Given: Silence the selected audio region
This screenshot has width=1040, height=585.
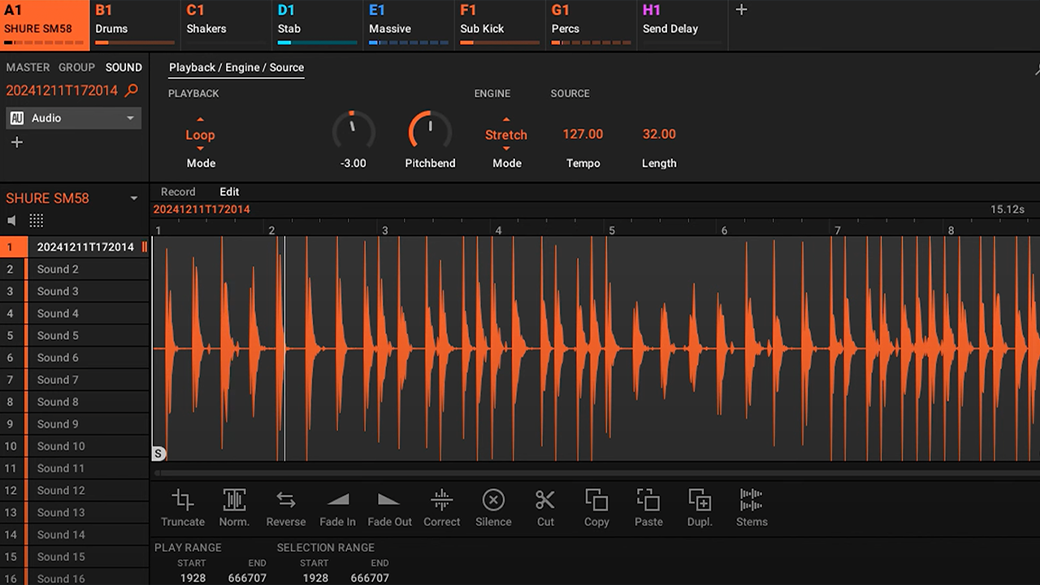Looking at the screenshot, I should [x=493, y=500].
